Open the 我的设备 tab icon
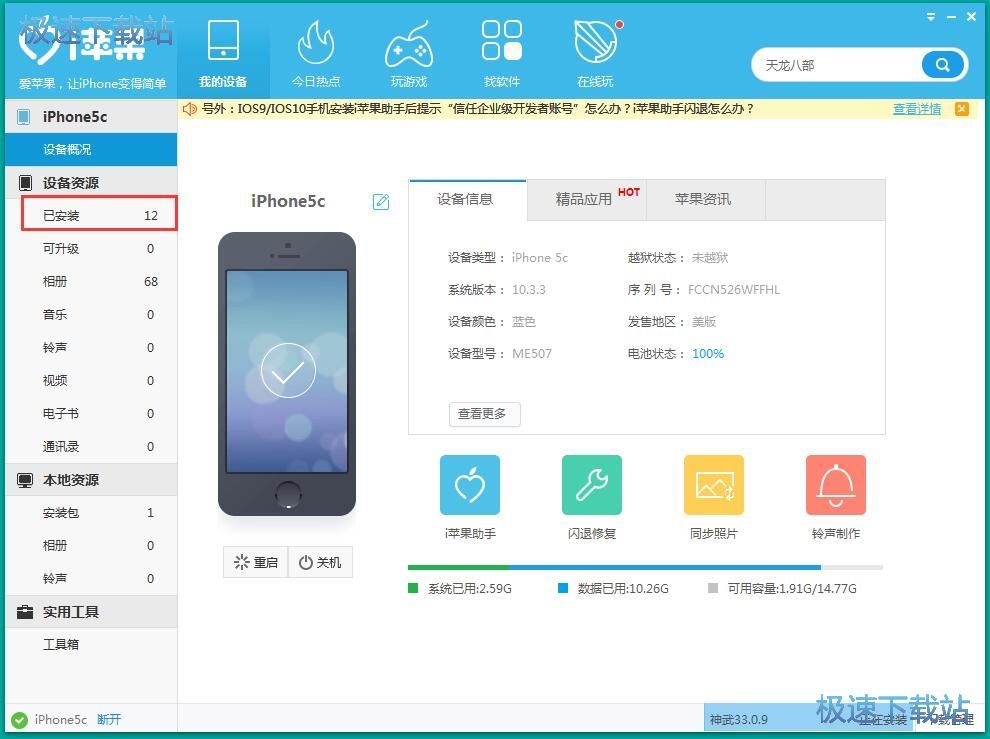Viewport: 990px width, 739px height. pyautogui.click(x=223, y=40)
